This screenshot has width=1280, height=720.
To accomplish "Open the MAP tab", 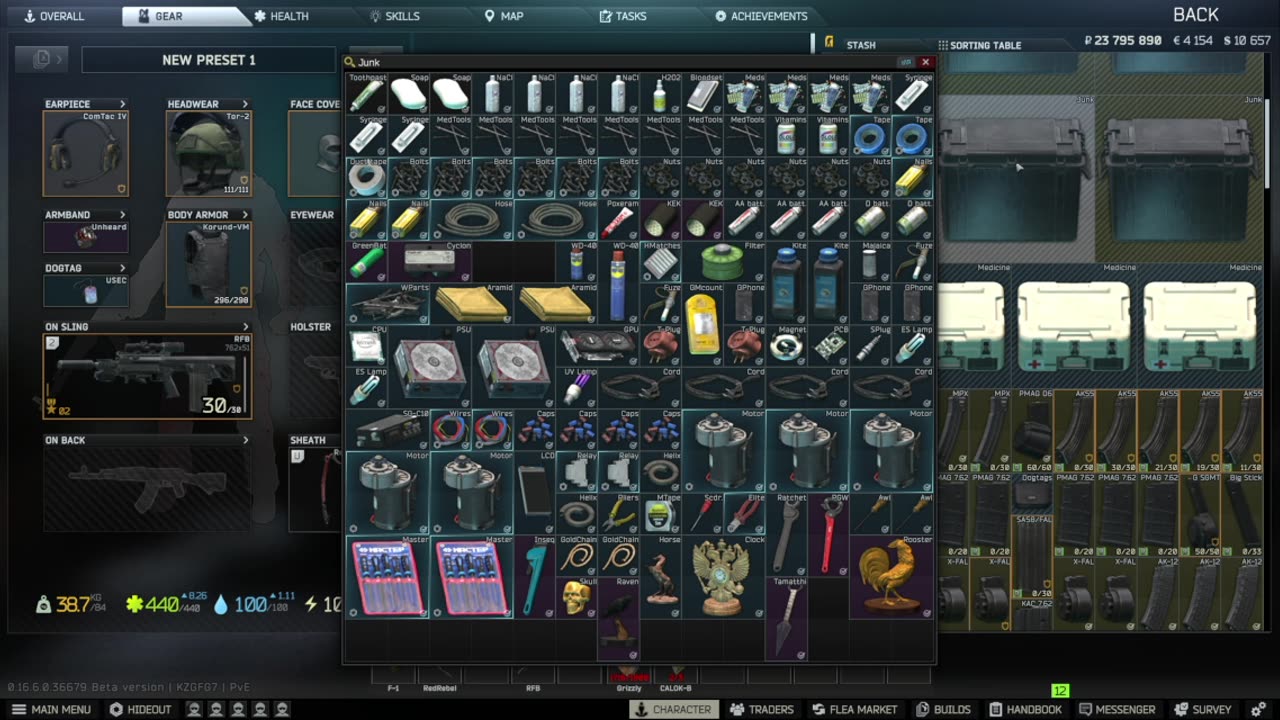I will 503,16.
